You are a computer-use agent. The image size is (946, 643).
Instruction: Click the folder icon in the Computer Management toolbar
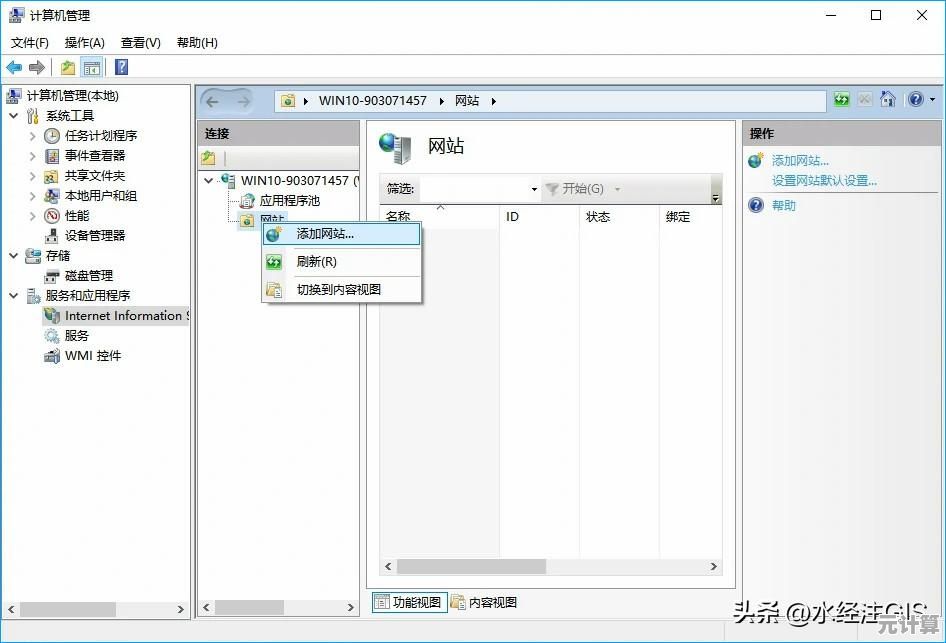point(67,67)
